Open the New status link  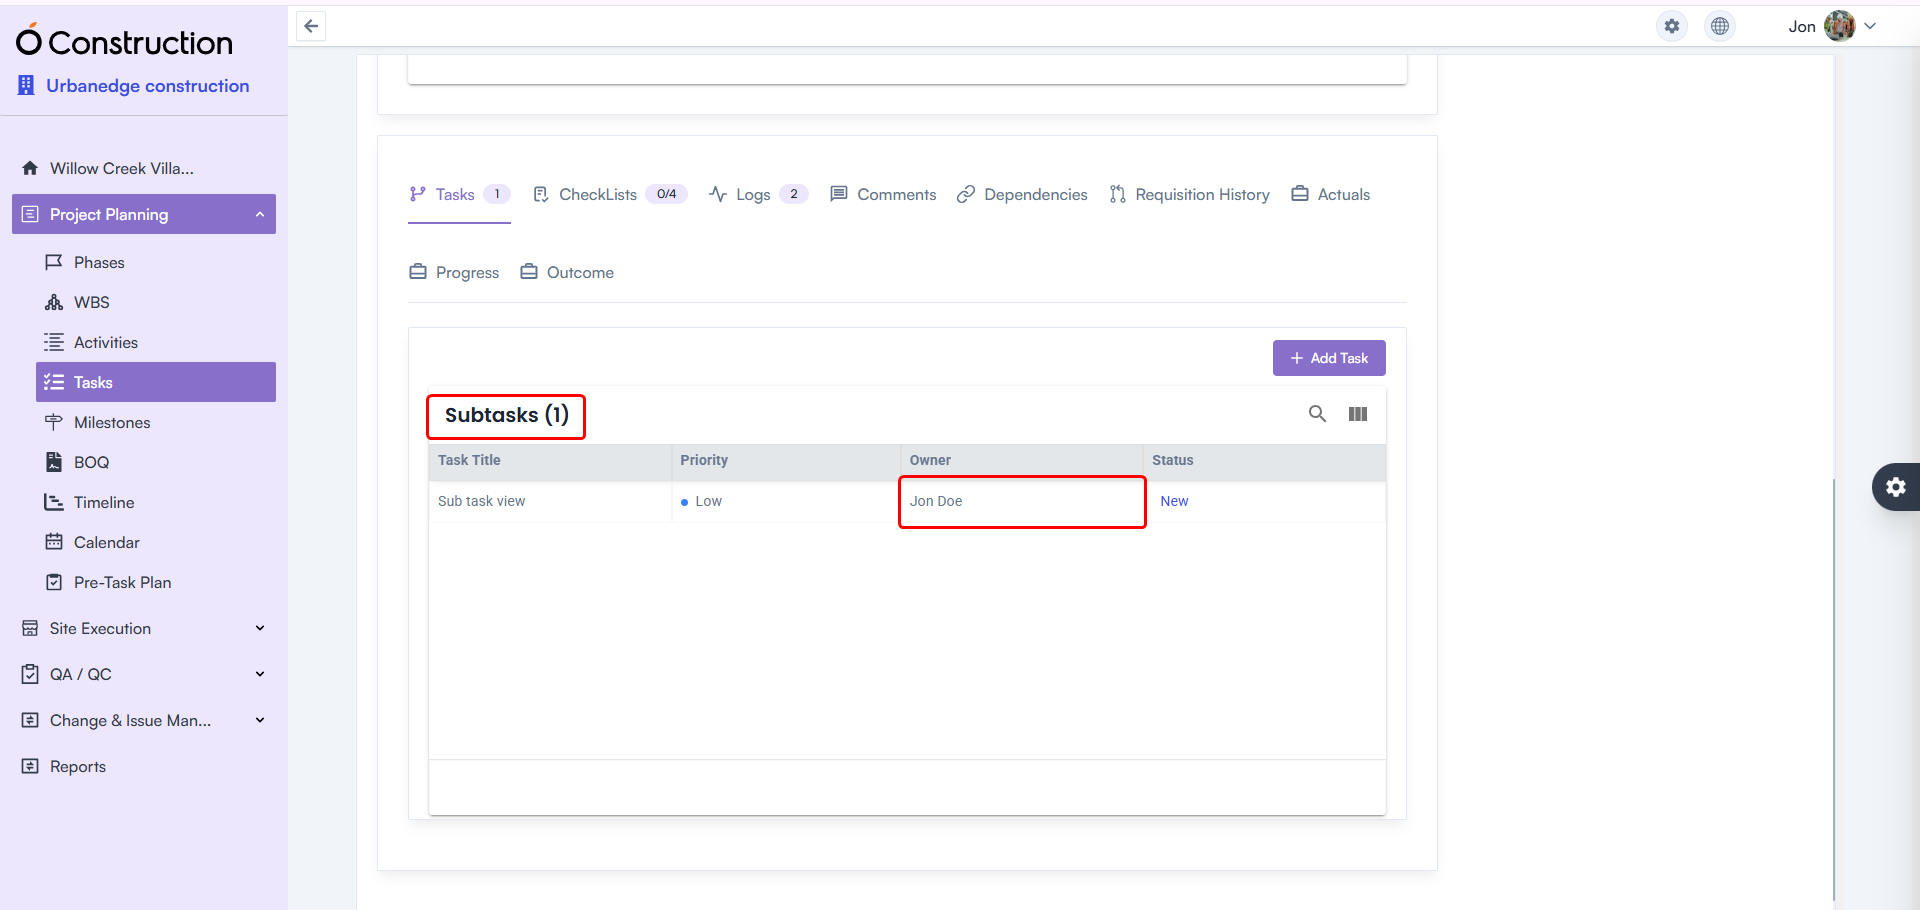tap(1174, 501)
